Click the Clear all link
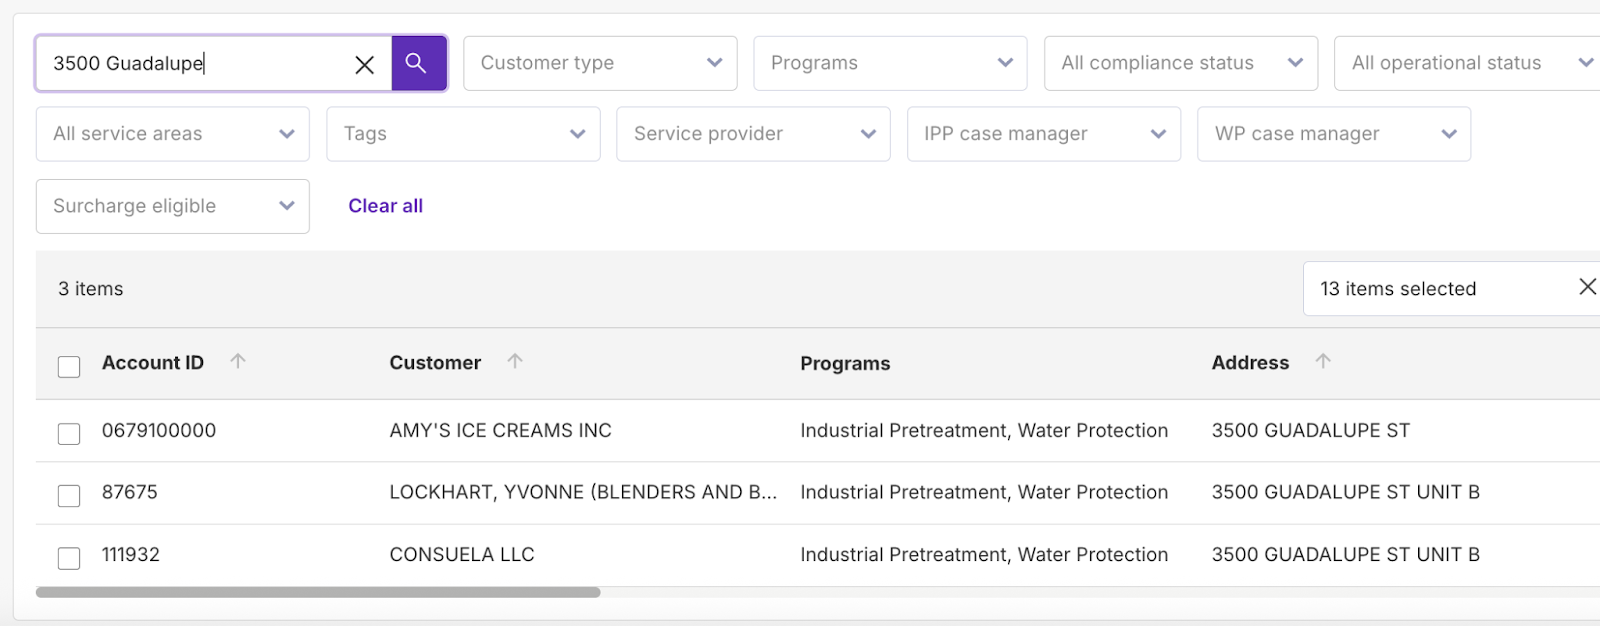The width and height of the screenshot is (1600, 626). point(385,206)
